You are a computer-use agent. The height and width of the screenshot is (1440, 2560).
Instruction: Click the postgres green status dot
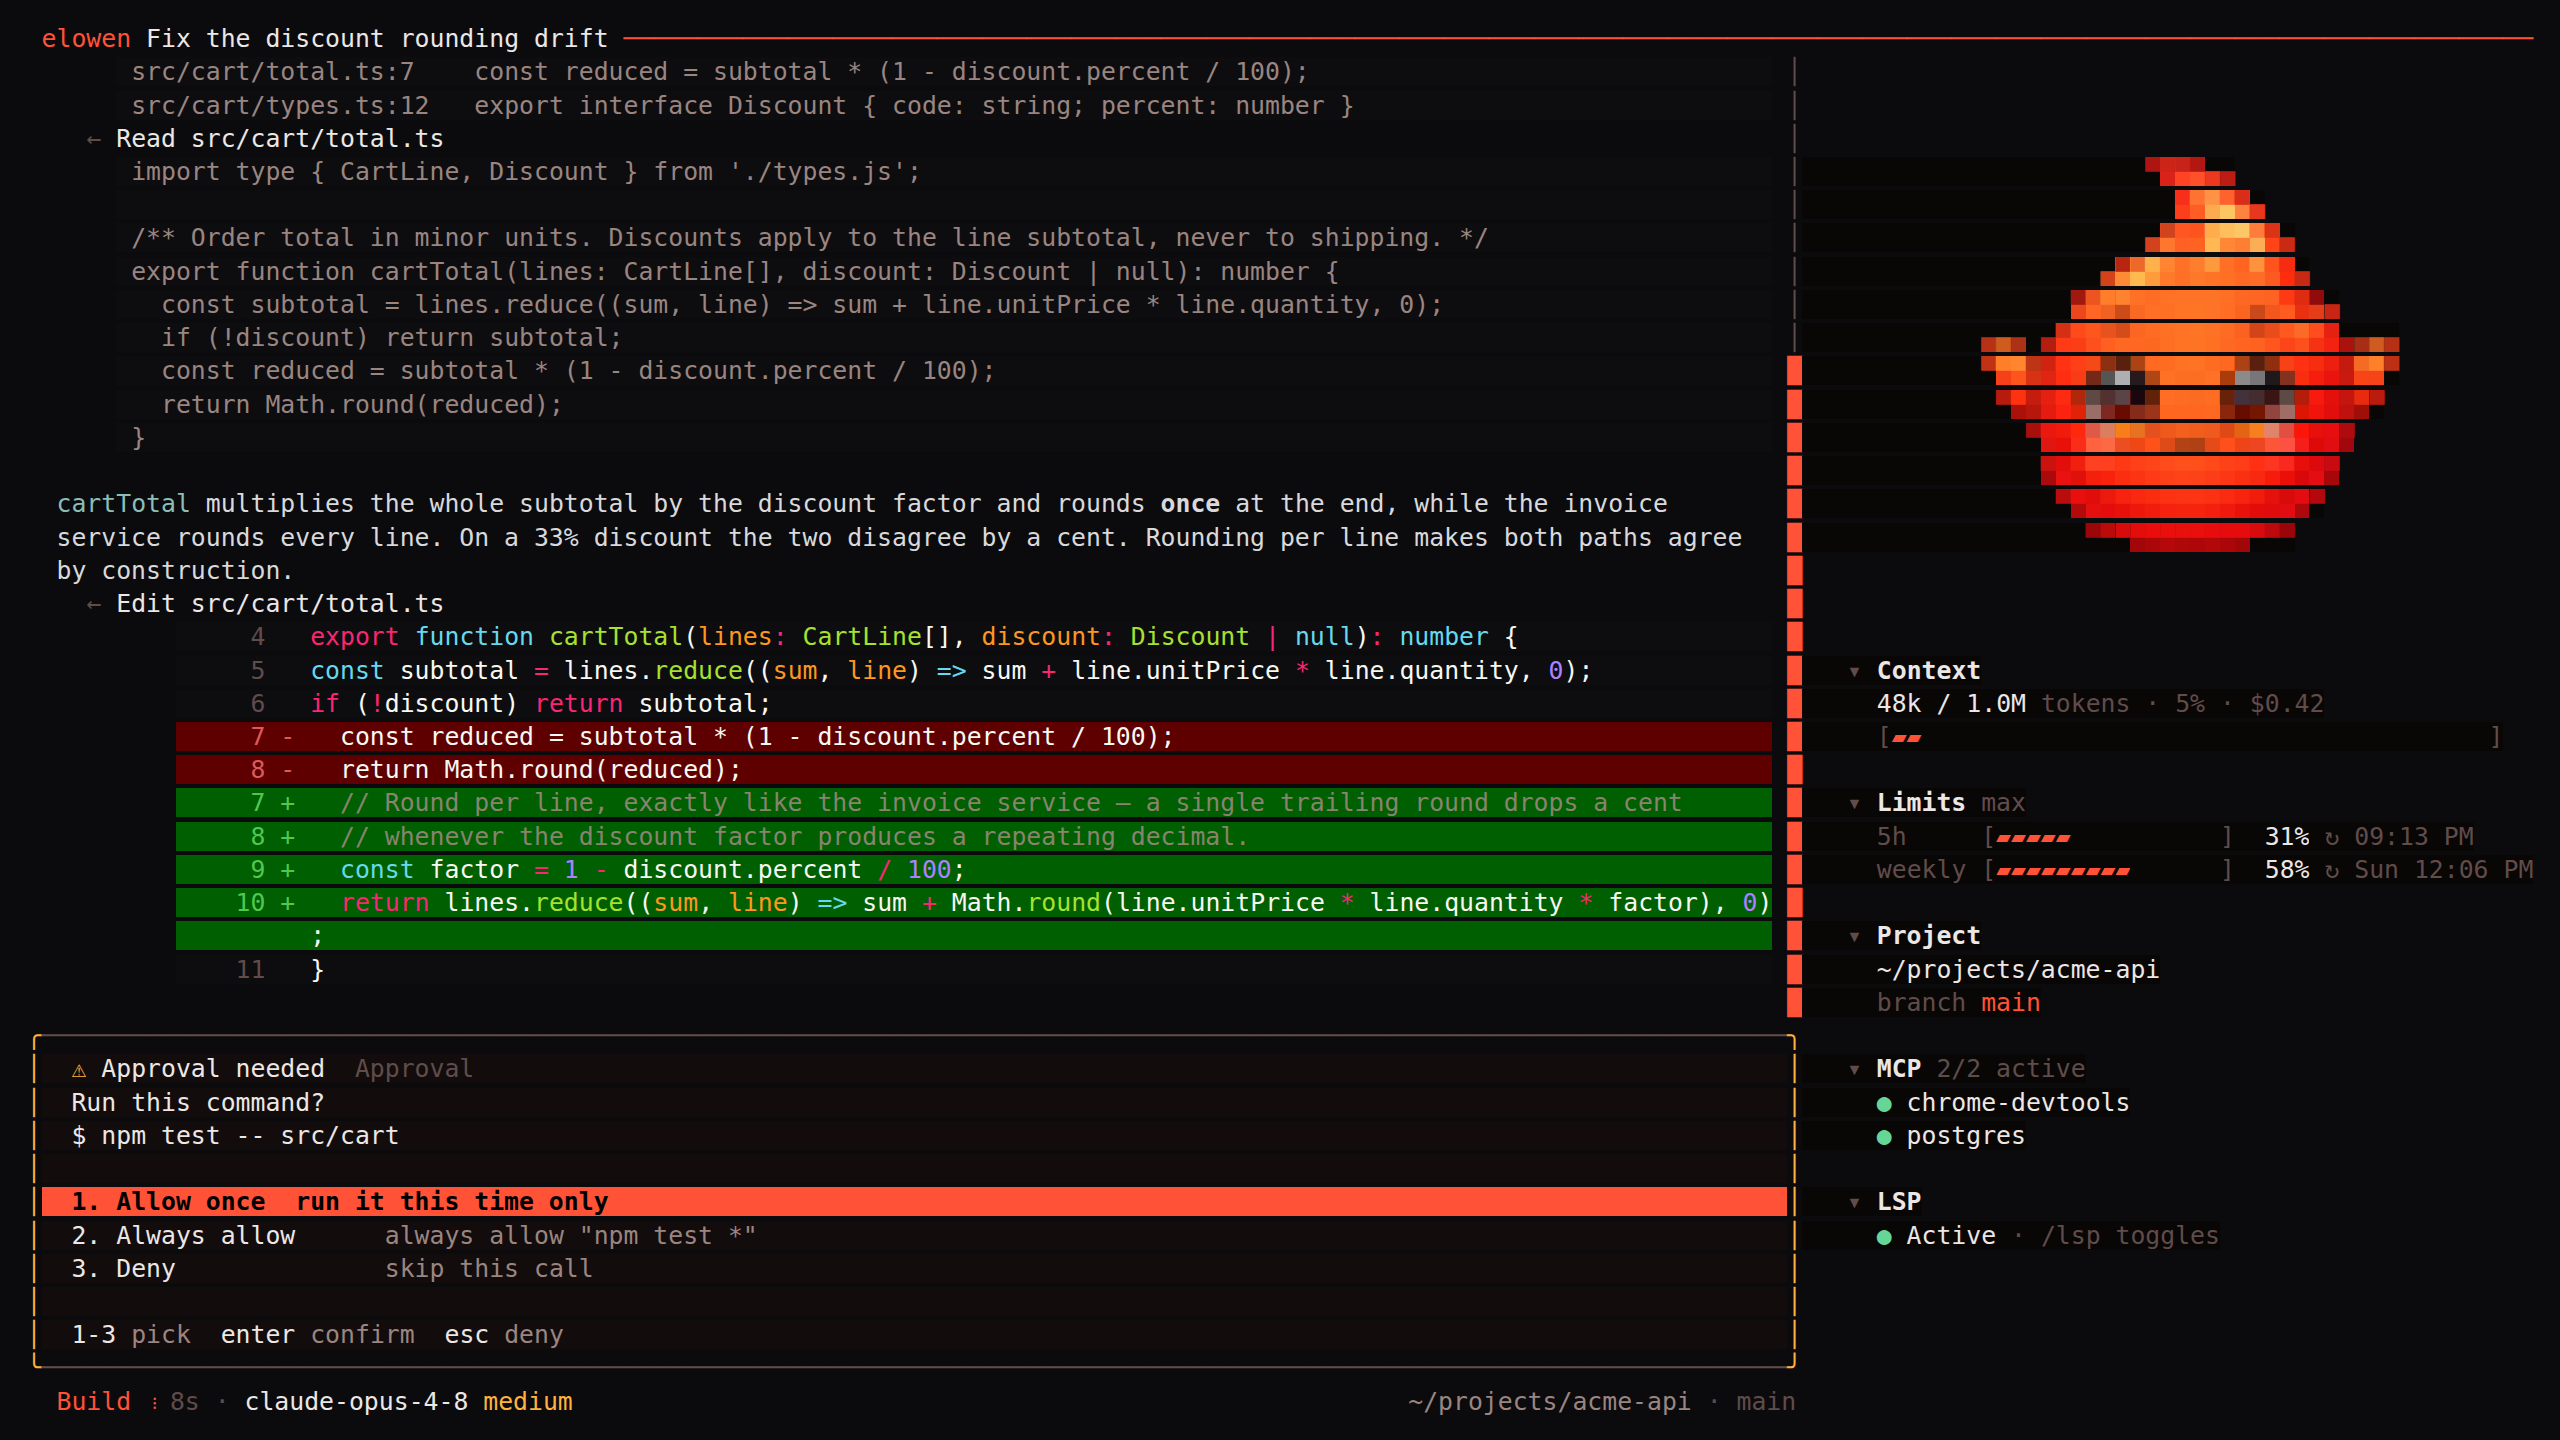(1884, 1137)
